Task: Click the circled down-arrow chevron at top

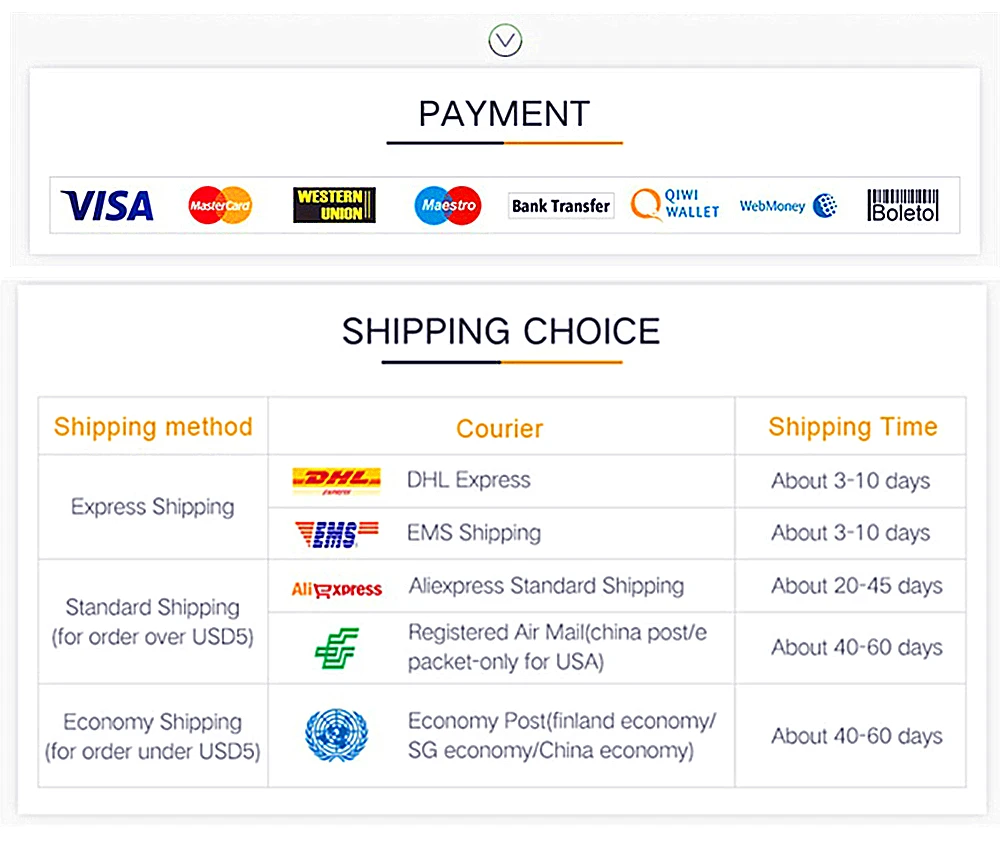Action: (x=505, y=40)
